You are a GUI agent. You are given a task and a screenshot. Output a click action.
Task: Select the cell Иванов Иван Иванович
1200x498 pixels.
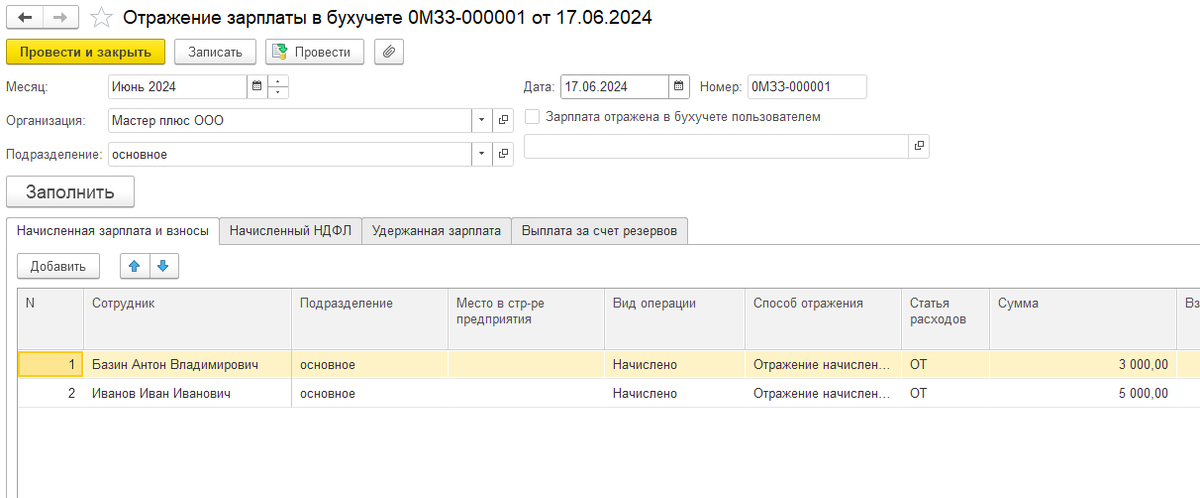188,394
